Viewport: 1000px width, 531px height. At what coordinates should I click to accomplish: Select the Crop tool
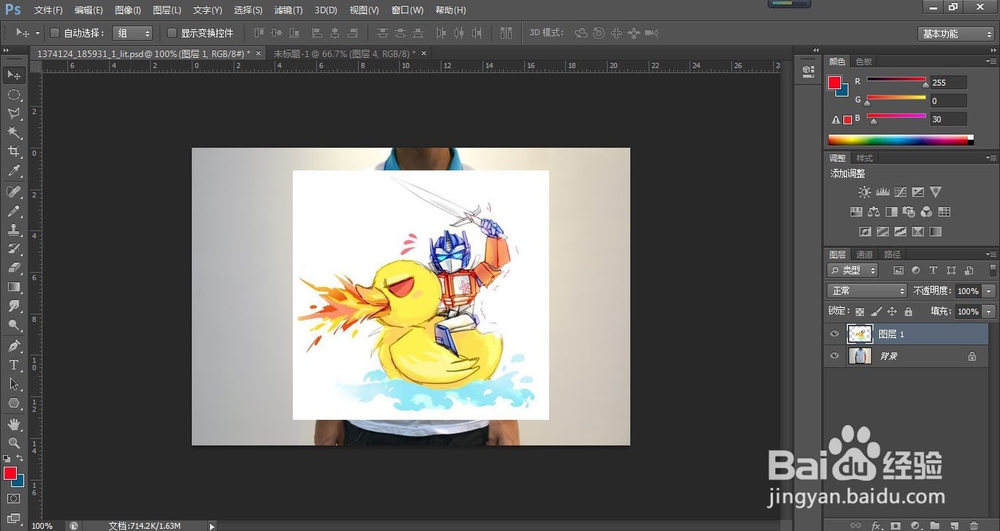point(13,152)
